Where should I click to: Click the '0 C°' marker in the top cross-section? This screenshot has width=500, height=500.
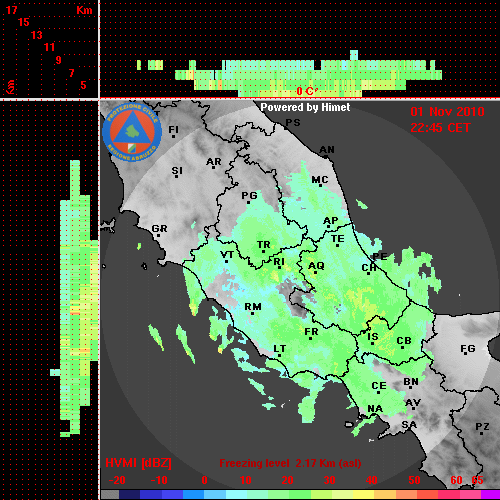(x=306, y=91)
